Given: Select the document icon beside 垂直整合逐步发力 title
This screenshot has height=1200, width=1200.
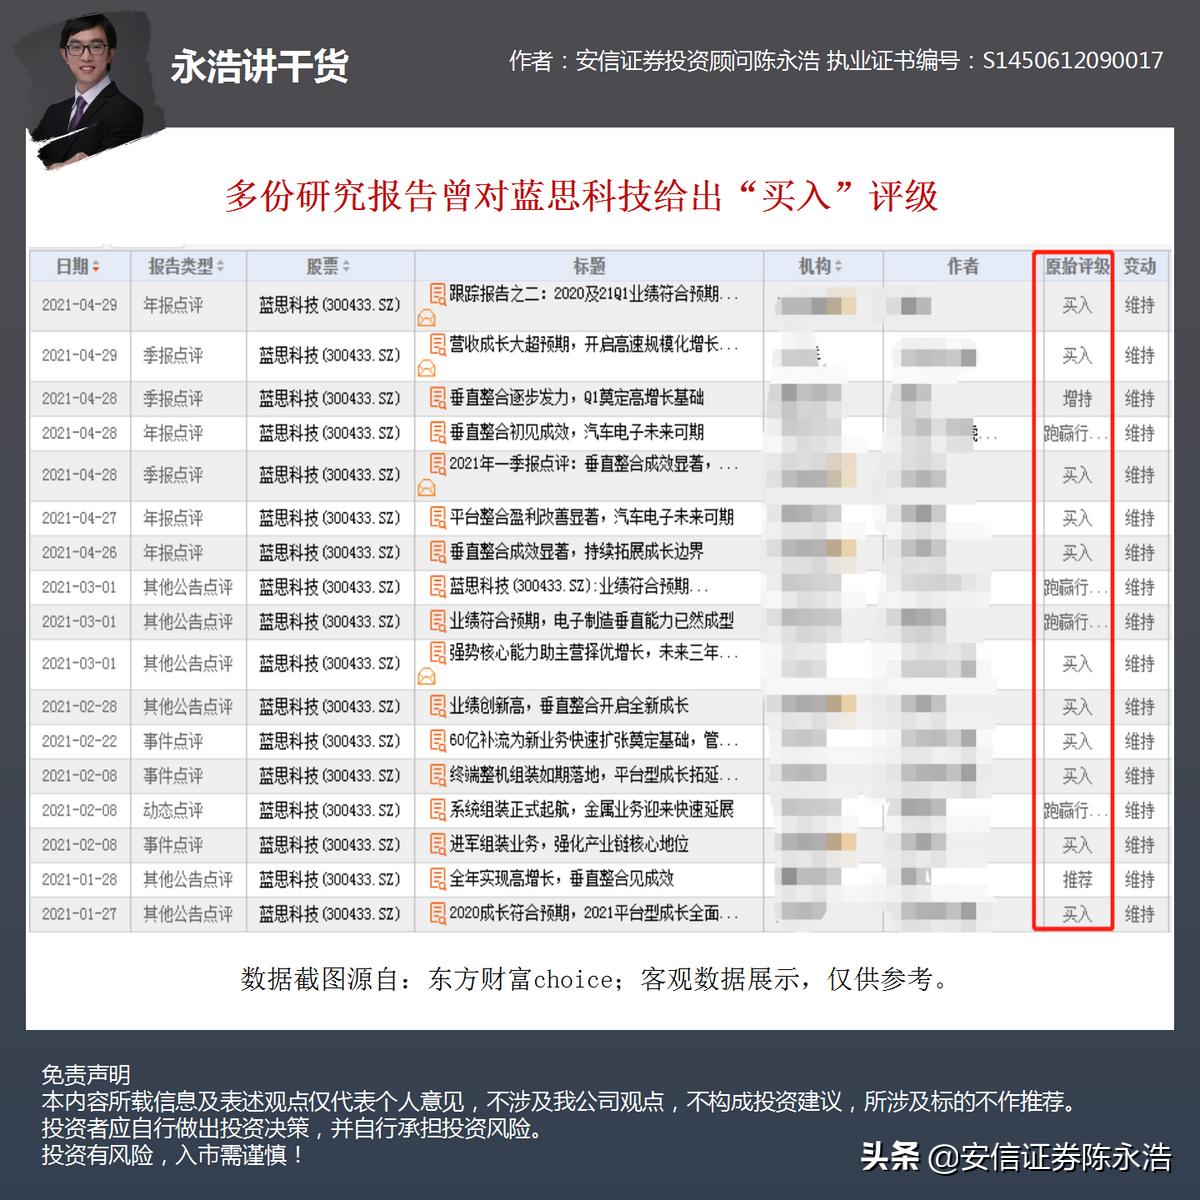Looking at the screenshot, I should (x=436, y=398).
